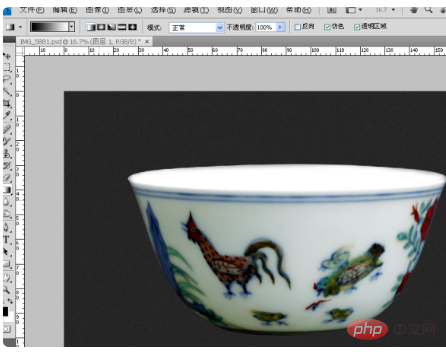Open the tool preset picker arrow
The height and width of the screenshot is (362, 446).
pyautogui.click(x=20, y=27)
